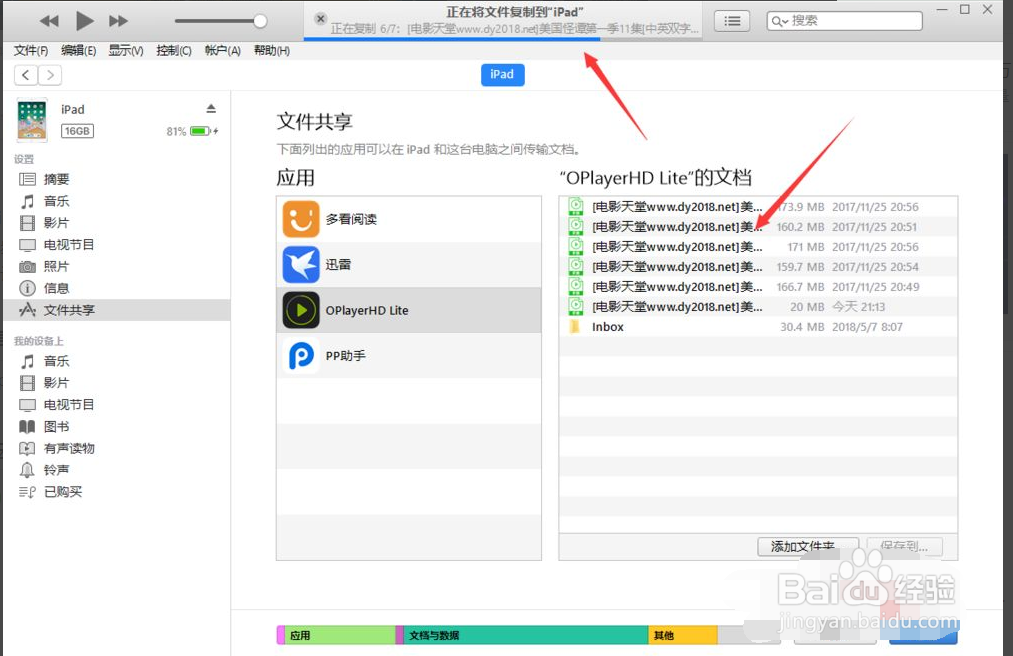Open 电视节目 under 我的设备上
The height and width of the screenshot is (656, 1013).
point(116,405)
